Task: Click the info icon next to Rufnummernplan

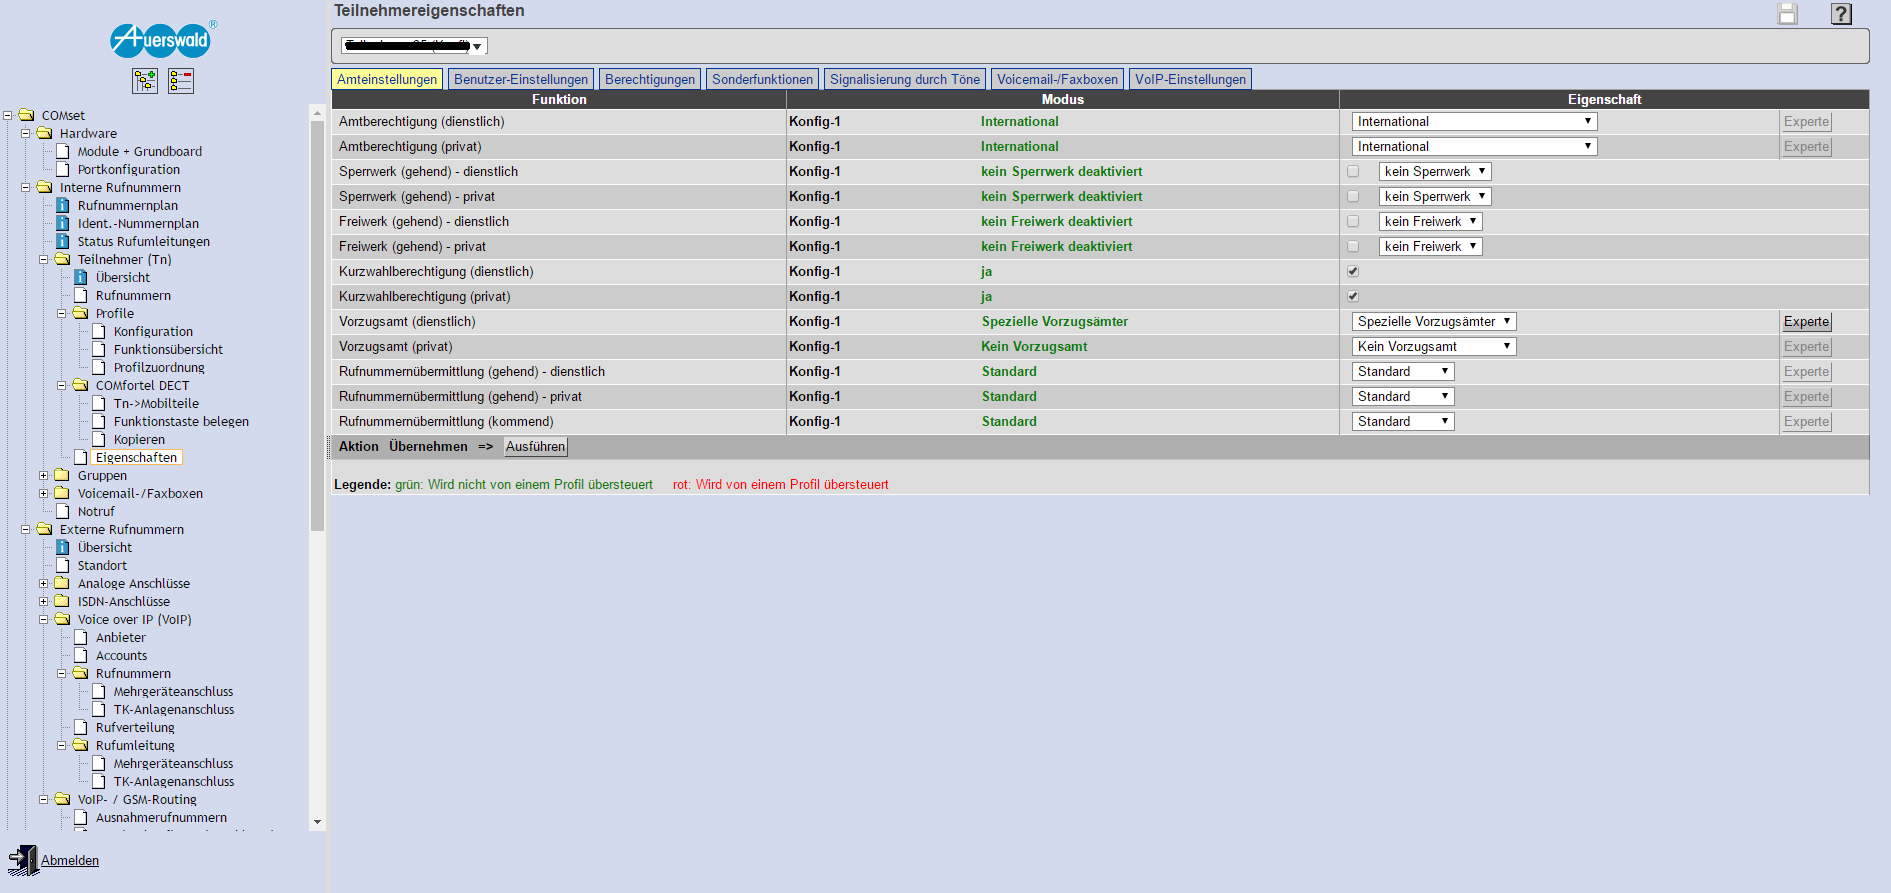Action: (x=63, y=206)
